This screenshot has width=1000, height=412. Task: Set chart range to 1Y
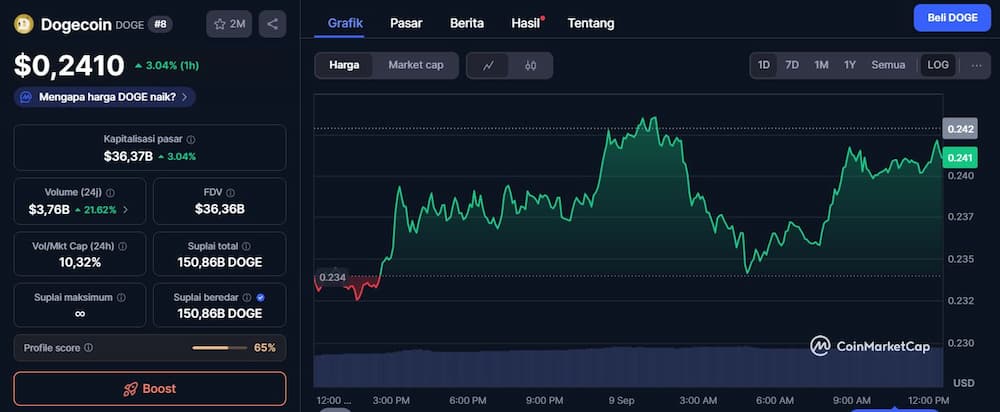click(849, 65)
